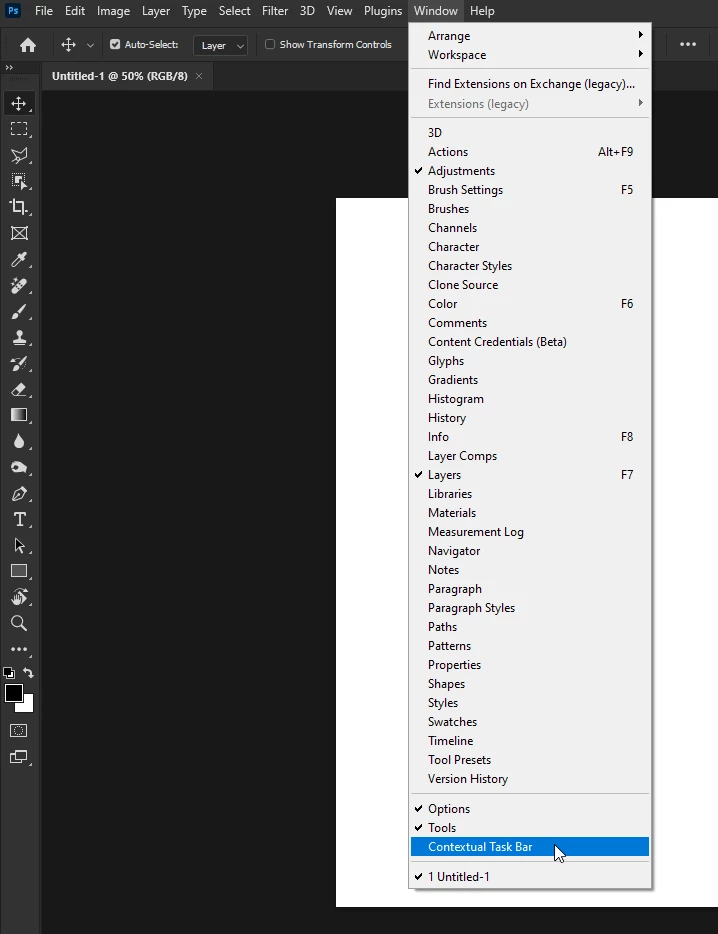The image size is (718, 934).
Task: Expand the toolbar with double-arrow
Action: (9, 68)
